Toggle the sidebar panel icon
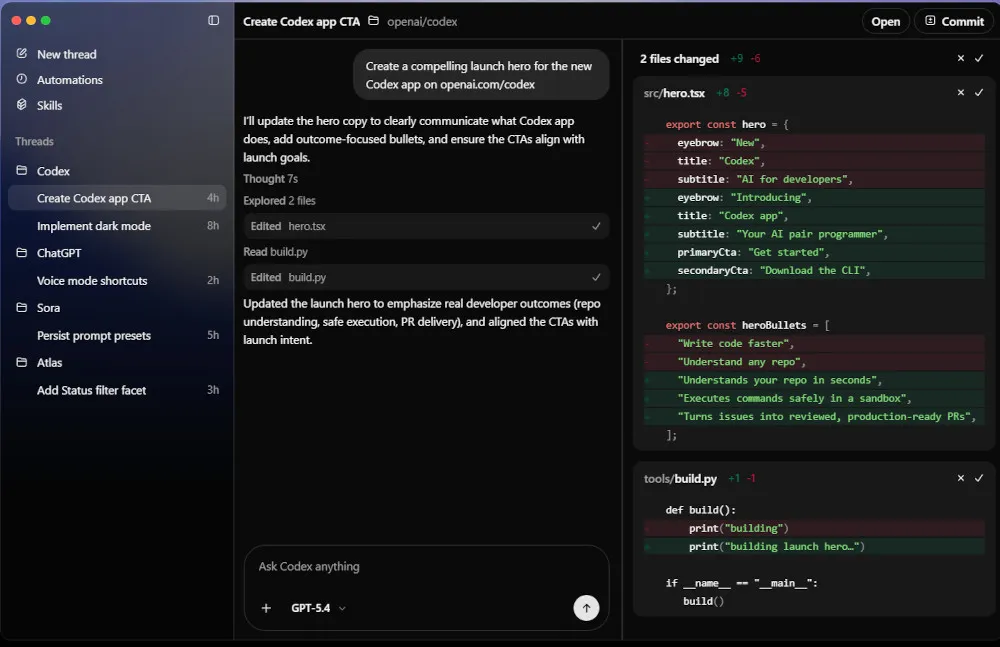The height and width of the screenshot is (647, 1000). pyautogui.click(x=214, y=20)
